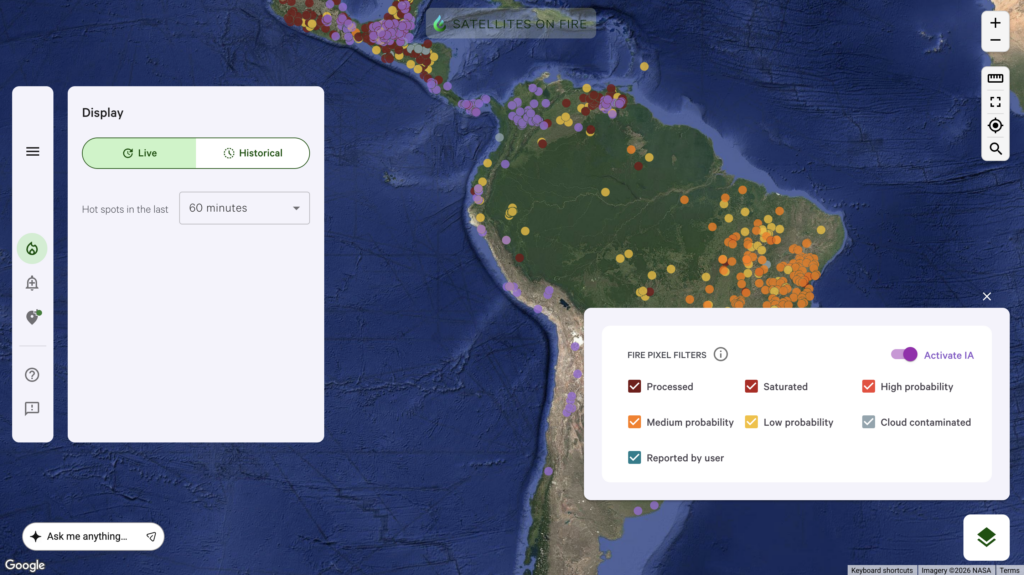The width and height of the screenshot is (1024, 575).
Task: Click the Hot spots in the last label
Action: [x=125, y=209]
